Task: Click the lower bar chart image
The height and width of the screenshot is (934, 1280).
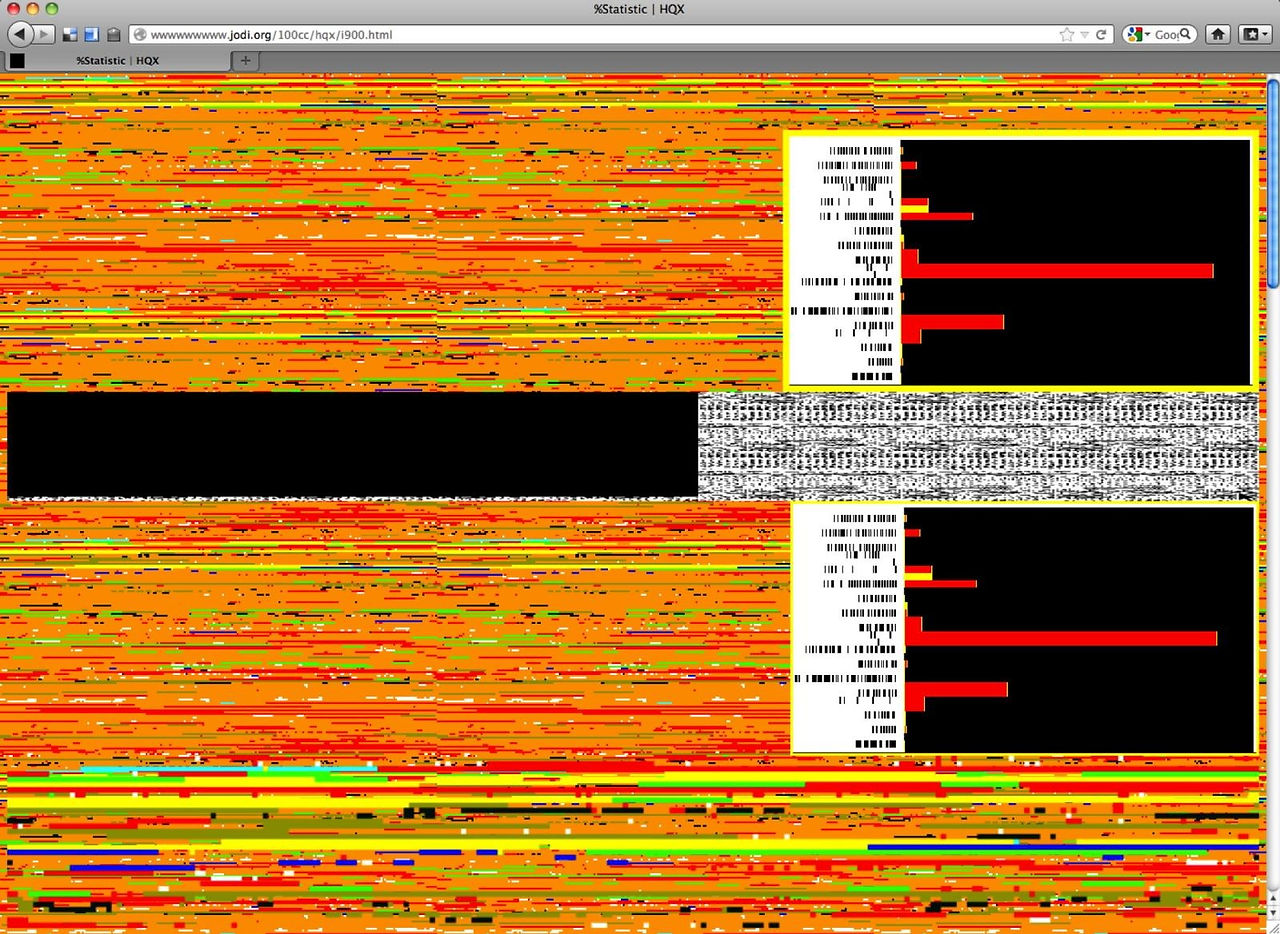Action: coord(1023,629)
